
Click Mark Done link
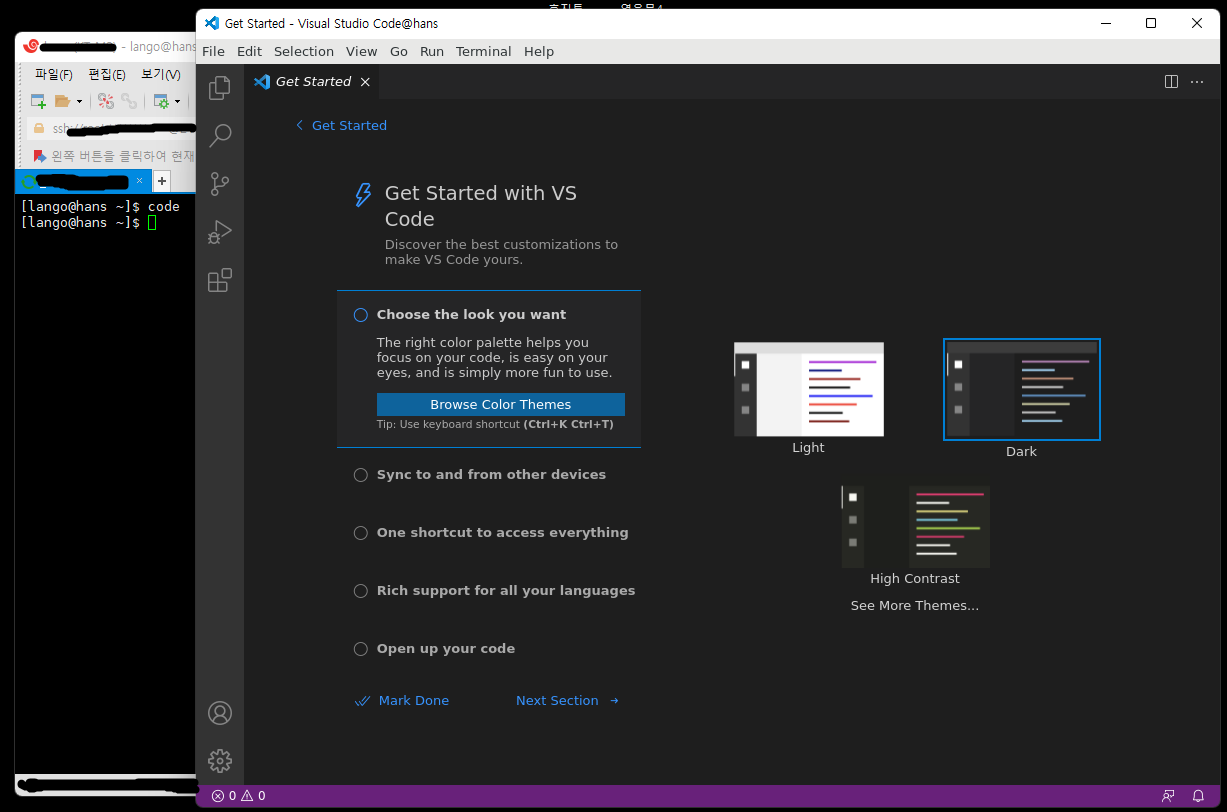402,701
